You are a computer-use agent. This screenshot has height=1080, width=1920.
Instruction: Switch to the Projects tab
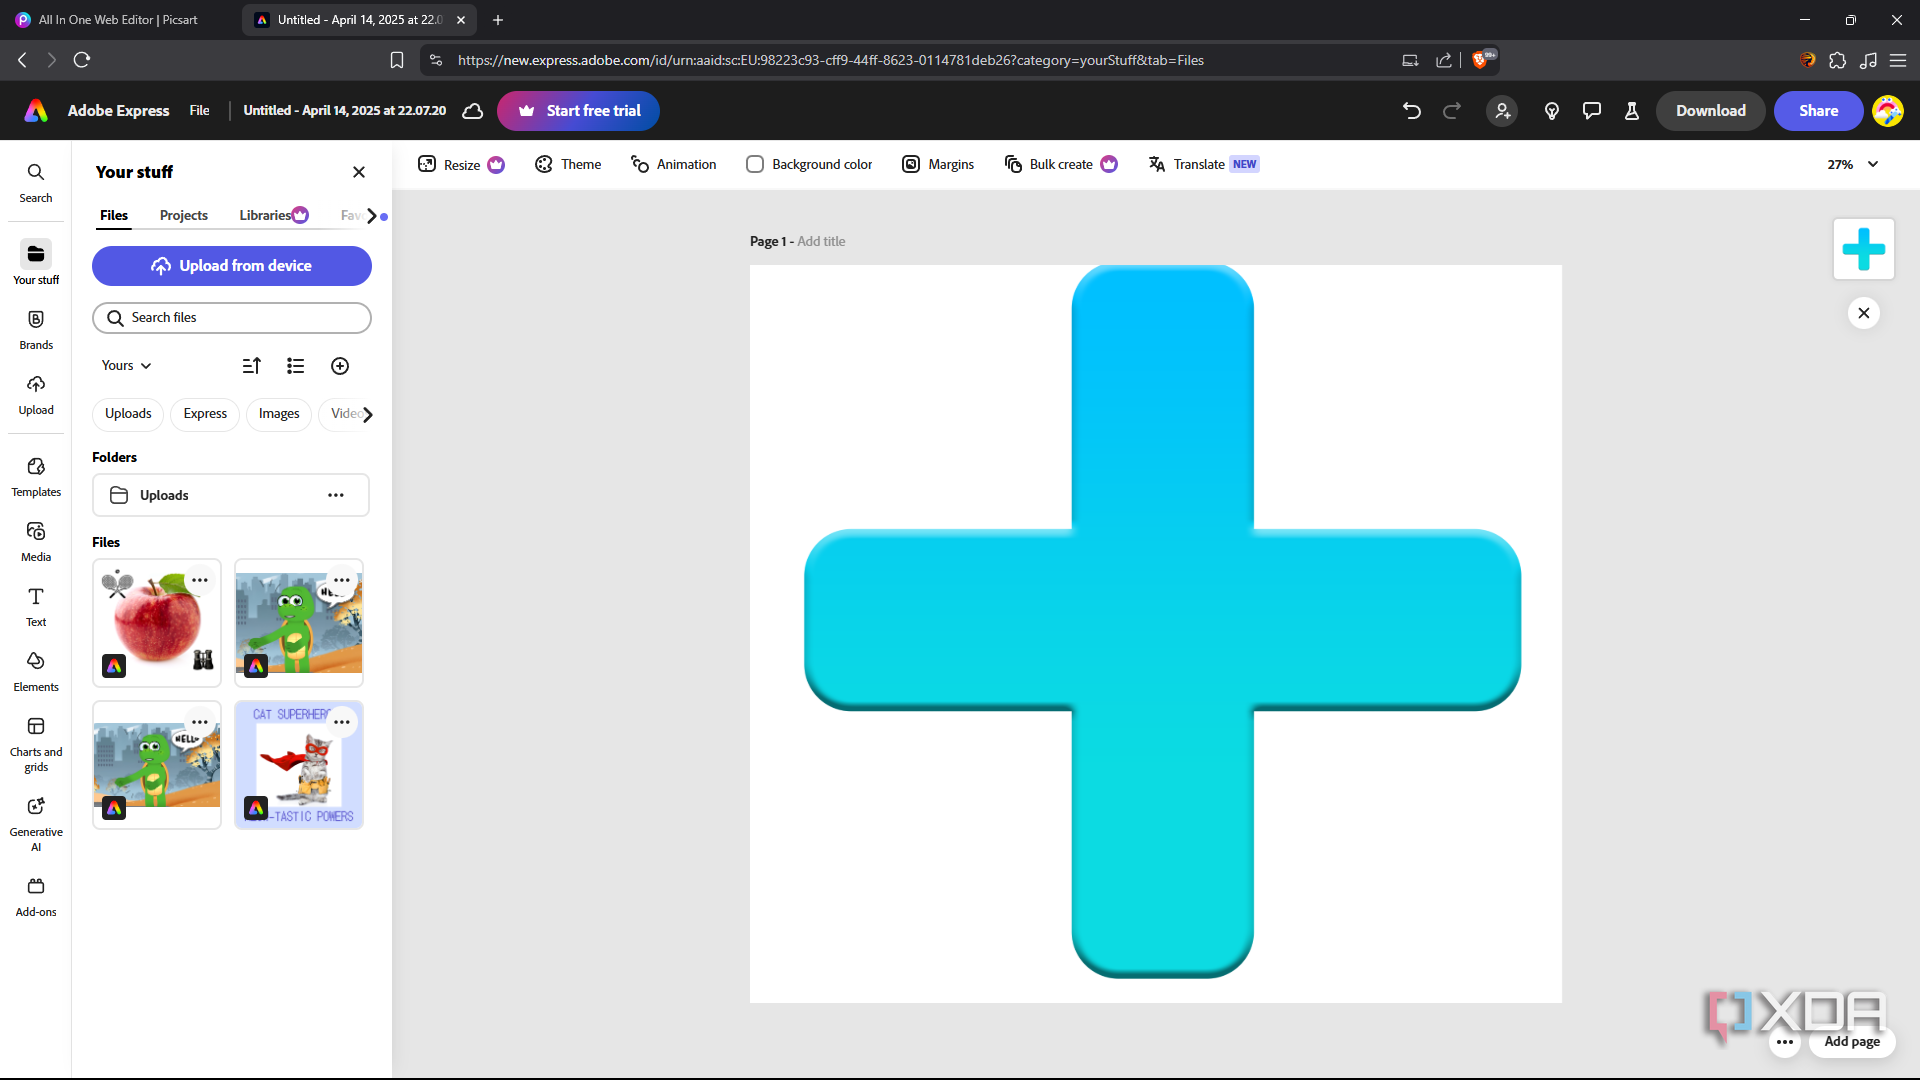(184, 216)
